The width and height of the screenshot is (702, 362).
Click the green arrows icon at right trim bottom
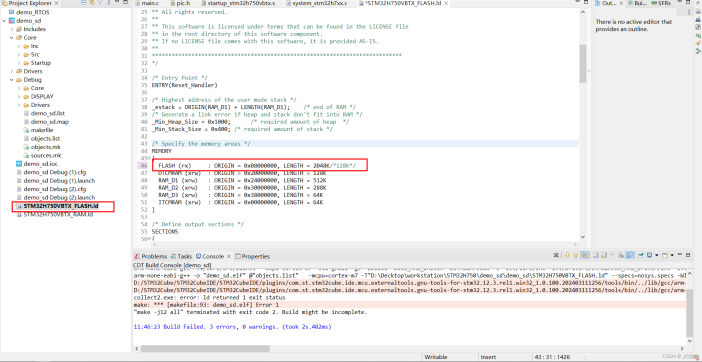[x=698, y=51]
